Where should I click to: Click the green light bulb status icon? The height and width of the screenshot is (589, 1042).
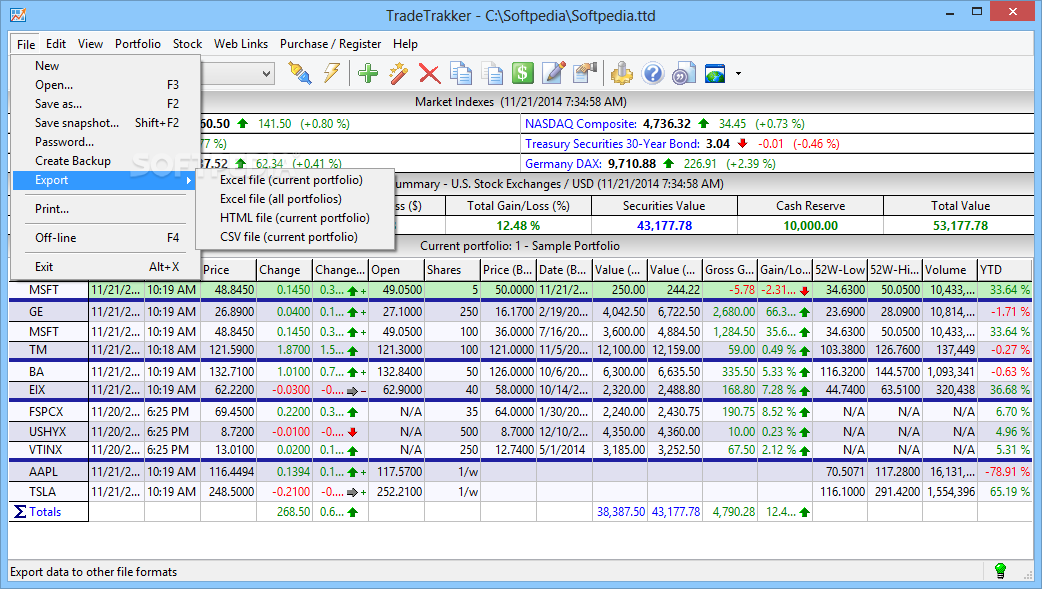[1000, 570]
